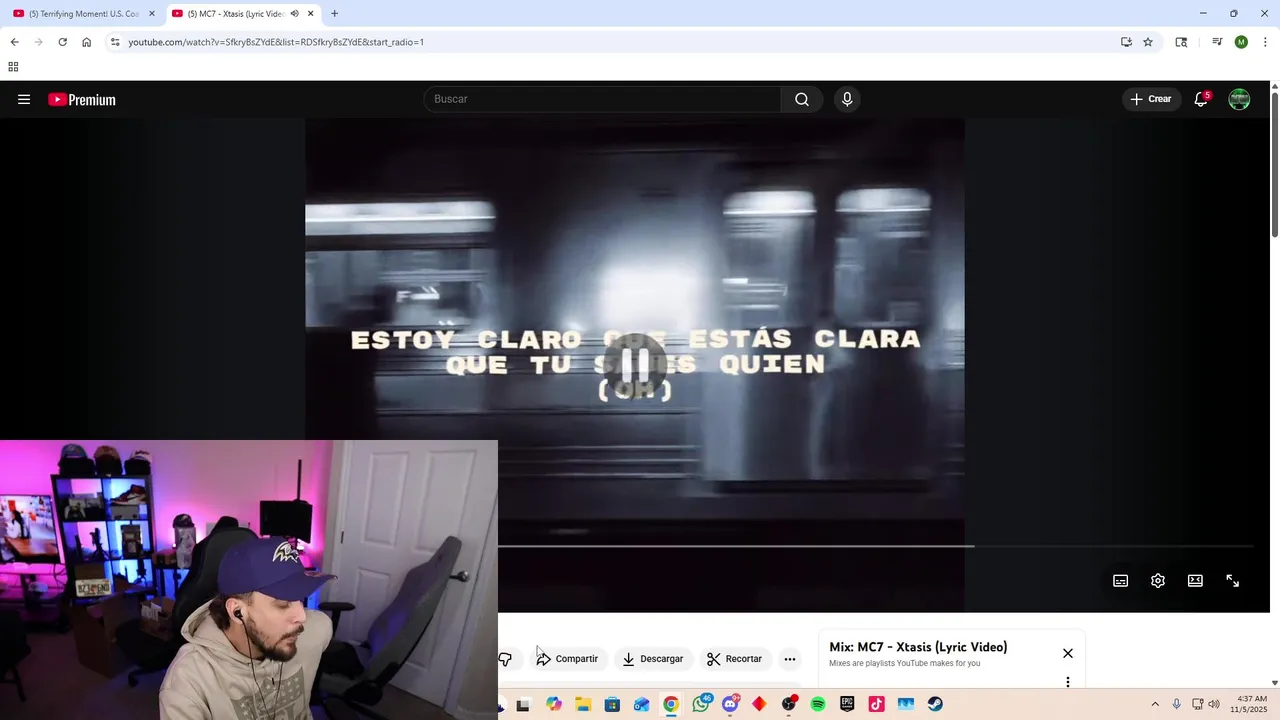1280x720 pixels.
Task: Mute the tab via its speaker icon
Action: tap(295, 14)
